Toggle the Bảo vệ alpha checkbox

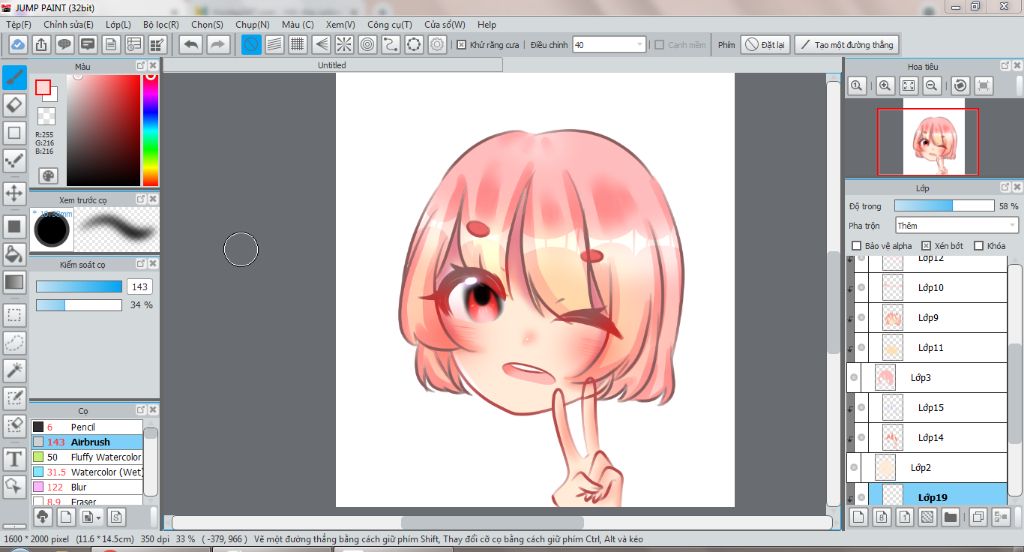857,246
